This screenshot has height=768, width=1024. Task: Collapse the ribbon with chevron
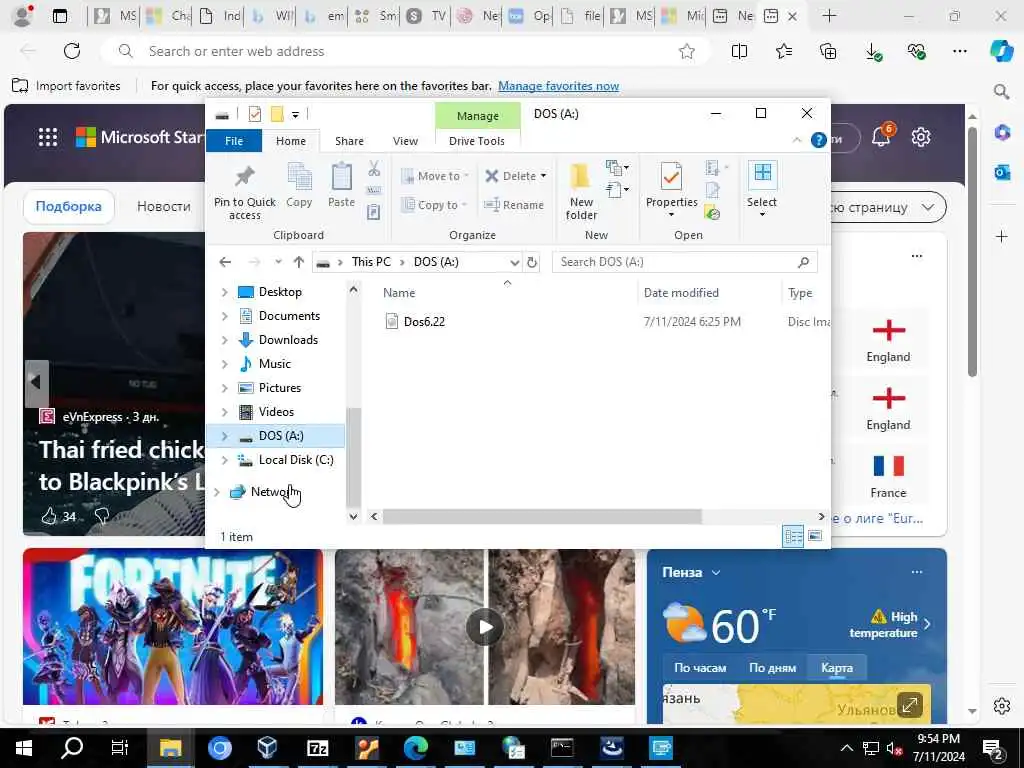[x=797, y=140]
